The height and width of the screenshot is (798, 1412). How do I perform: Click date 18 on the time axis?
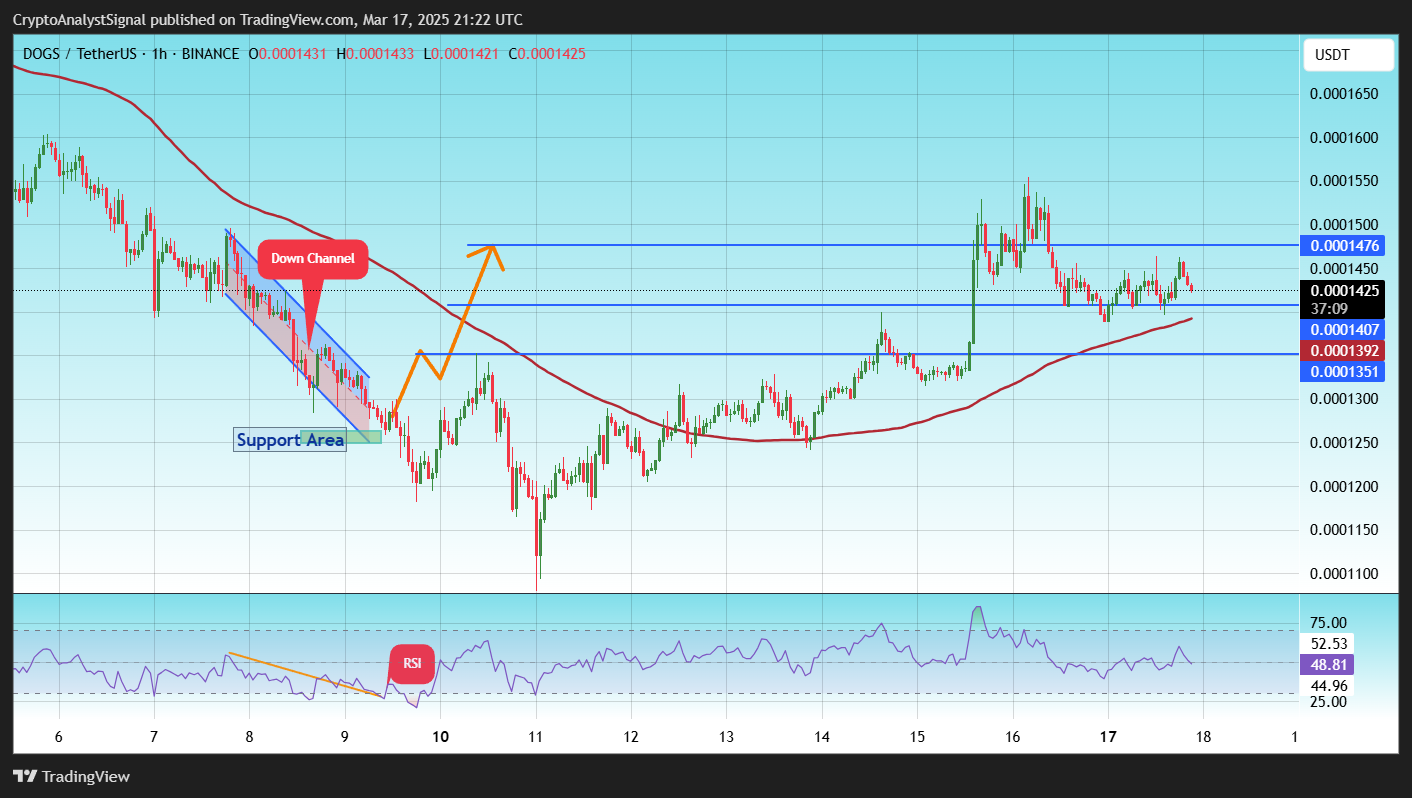pos(1203,737)
